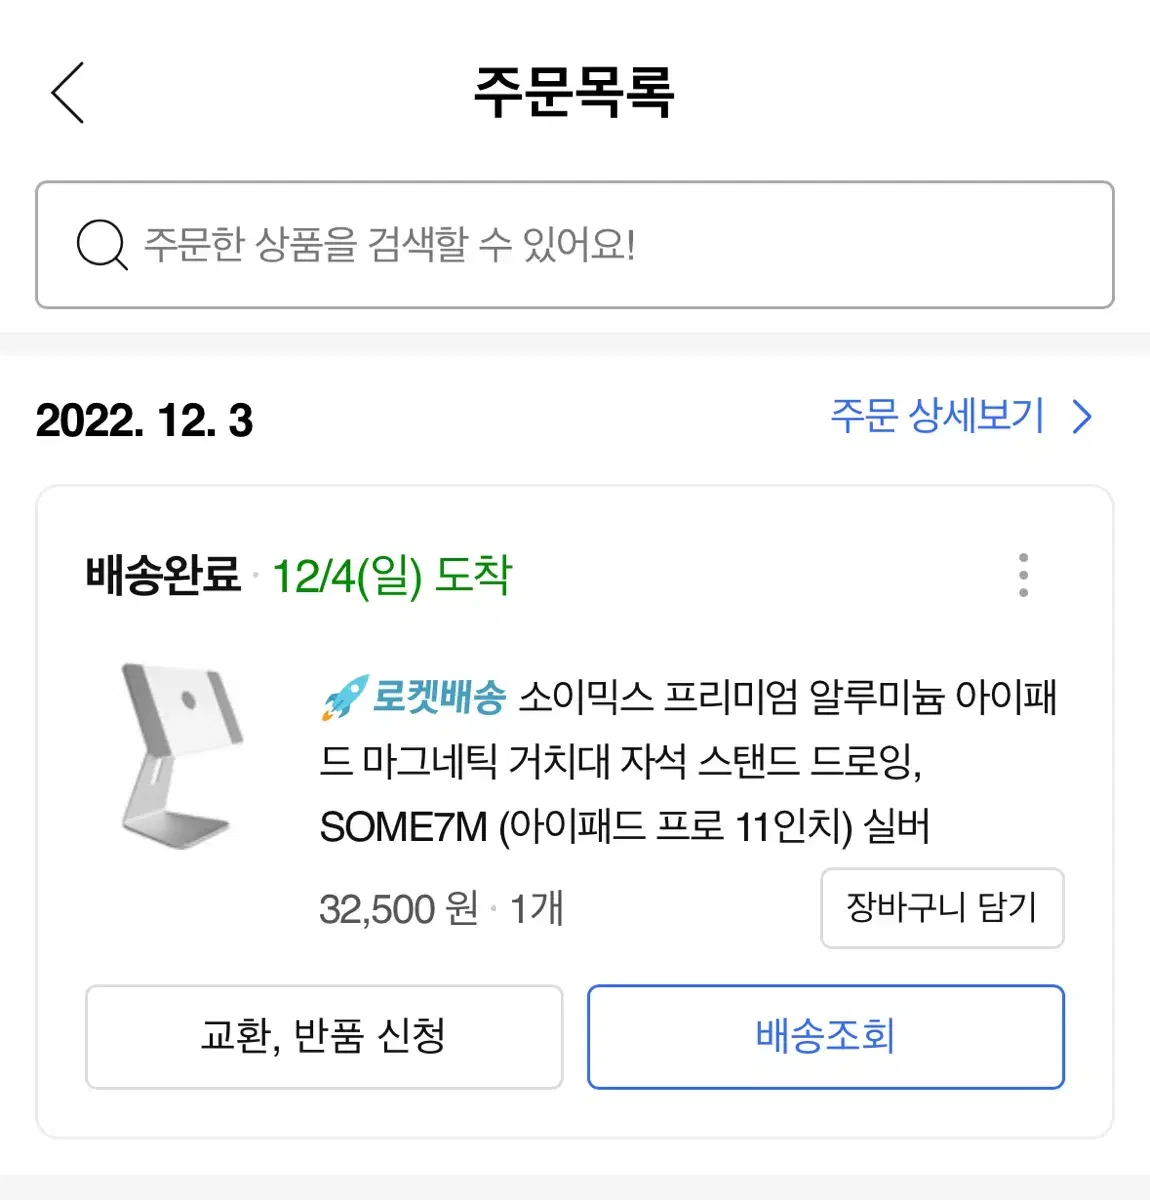Image resolution: width=1150 pixels, height=1200 pixels.
Task: Focus the 주문한 상품을 검색할 수 있어요 search field
Action: point(575,245)
